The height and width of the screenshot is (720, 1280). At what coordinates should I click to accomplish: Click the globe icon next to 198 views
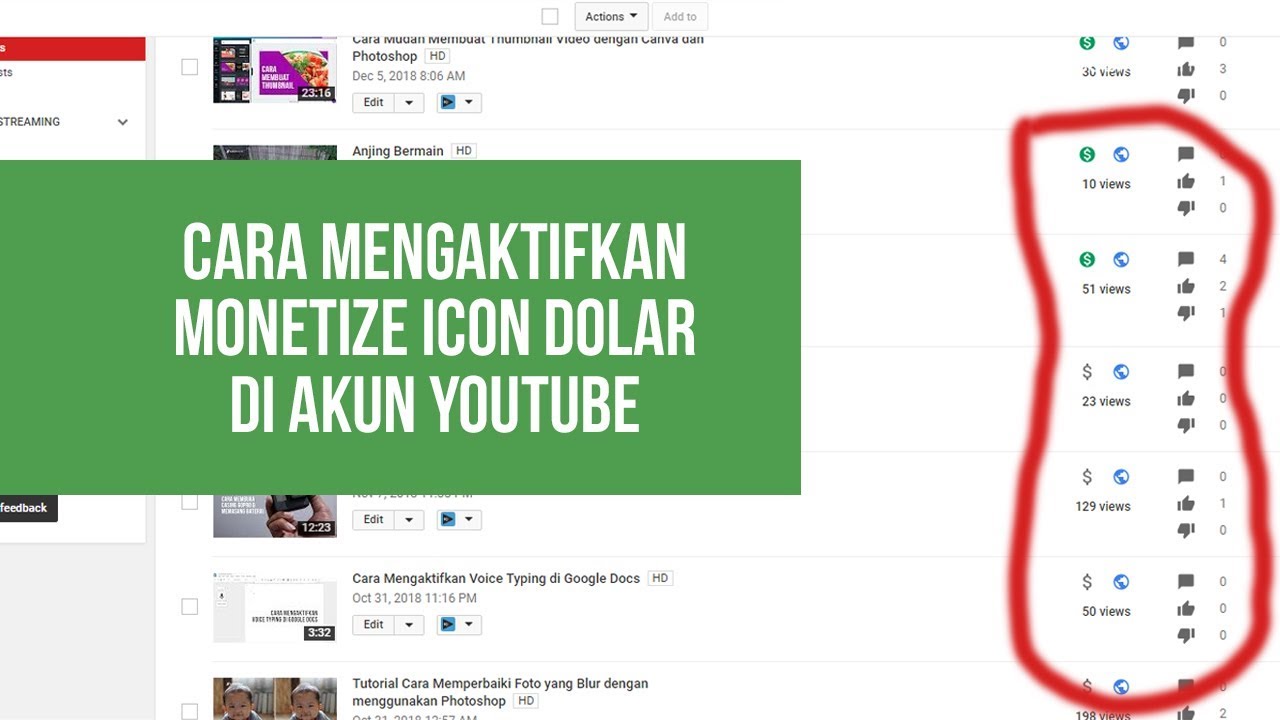[1121, 687]
